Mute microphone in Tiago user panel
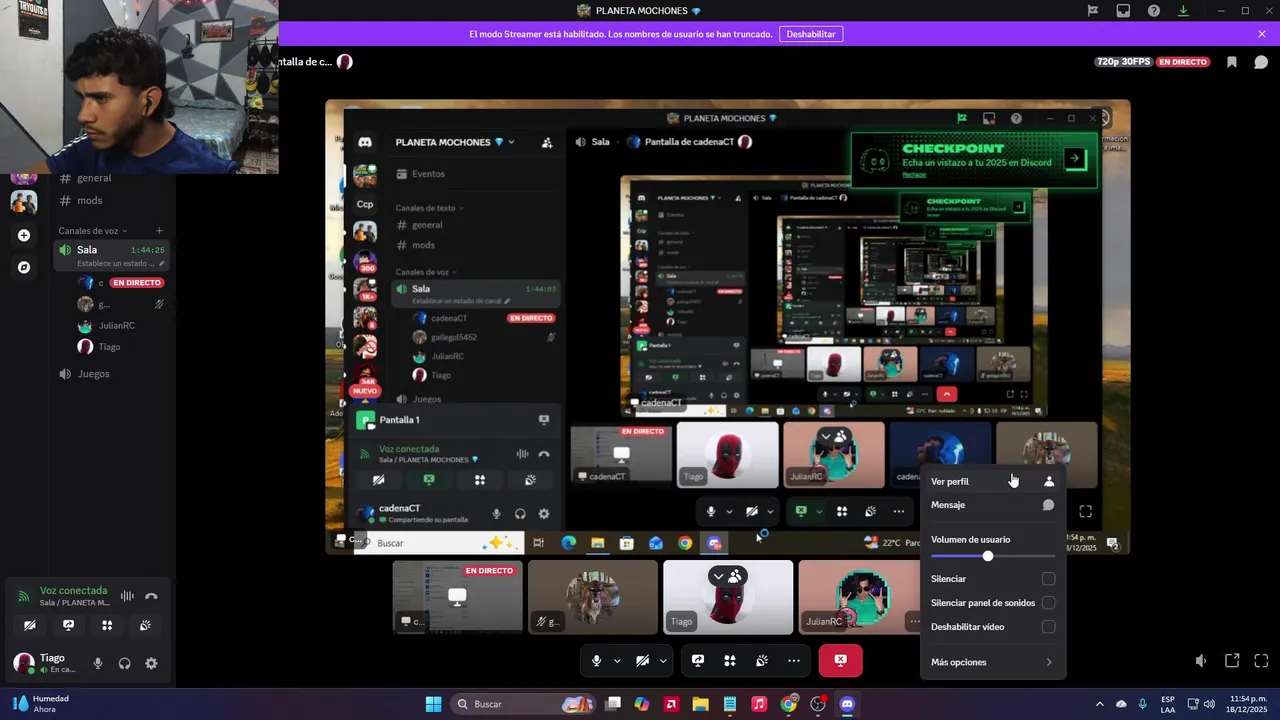The image size is (1280, 720). [98, 663]
